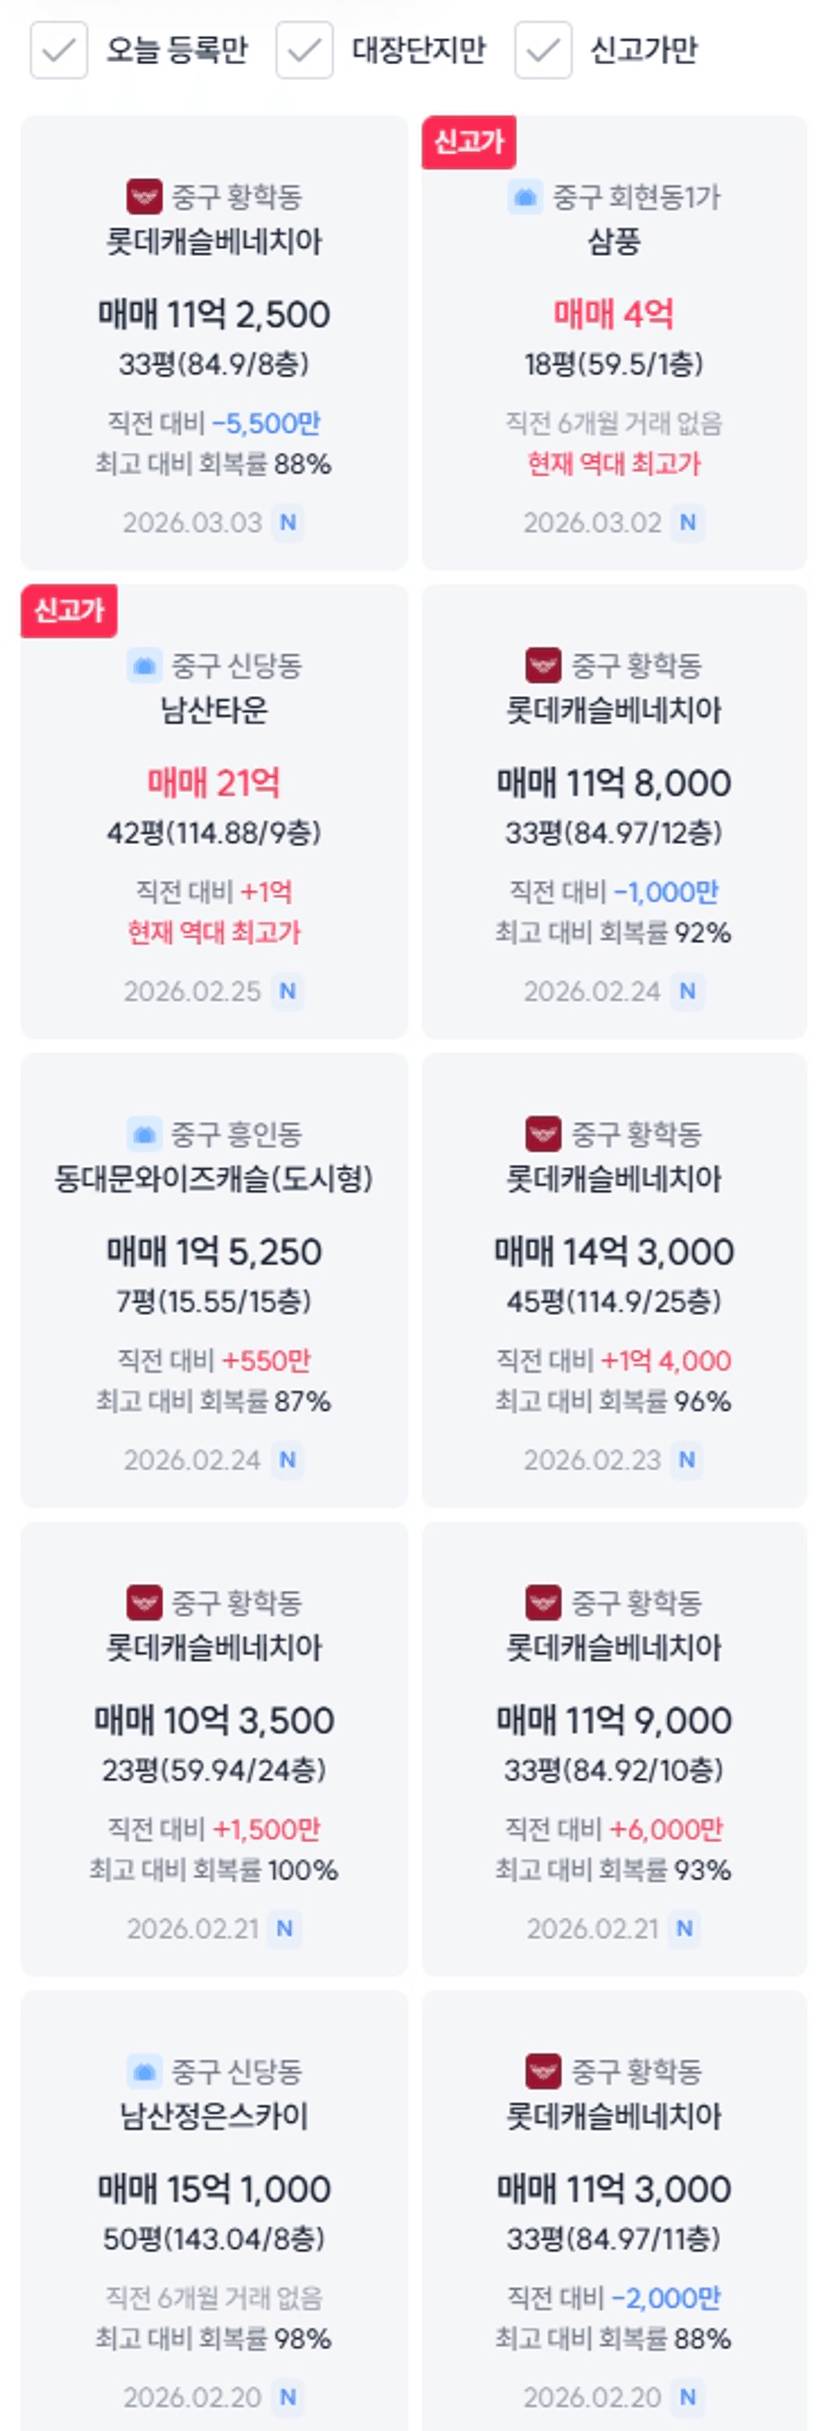Enable the 대장단지만 checkbox
The height and width of the screenshot is (2431, 827).
304,50
